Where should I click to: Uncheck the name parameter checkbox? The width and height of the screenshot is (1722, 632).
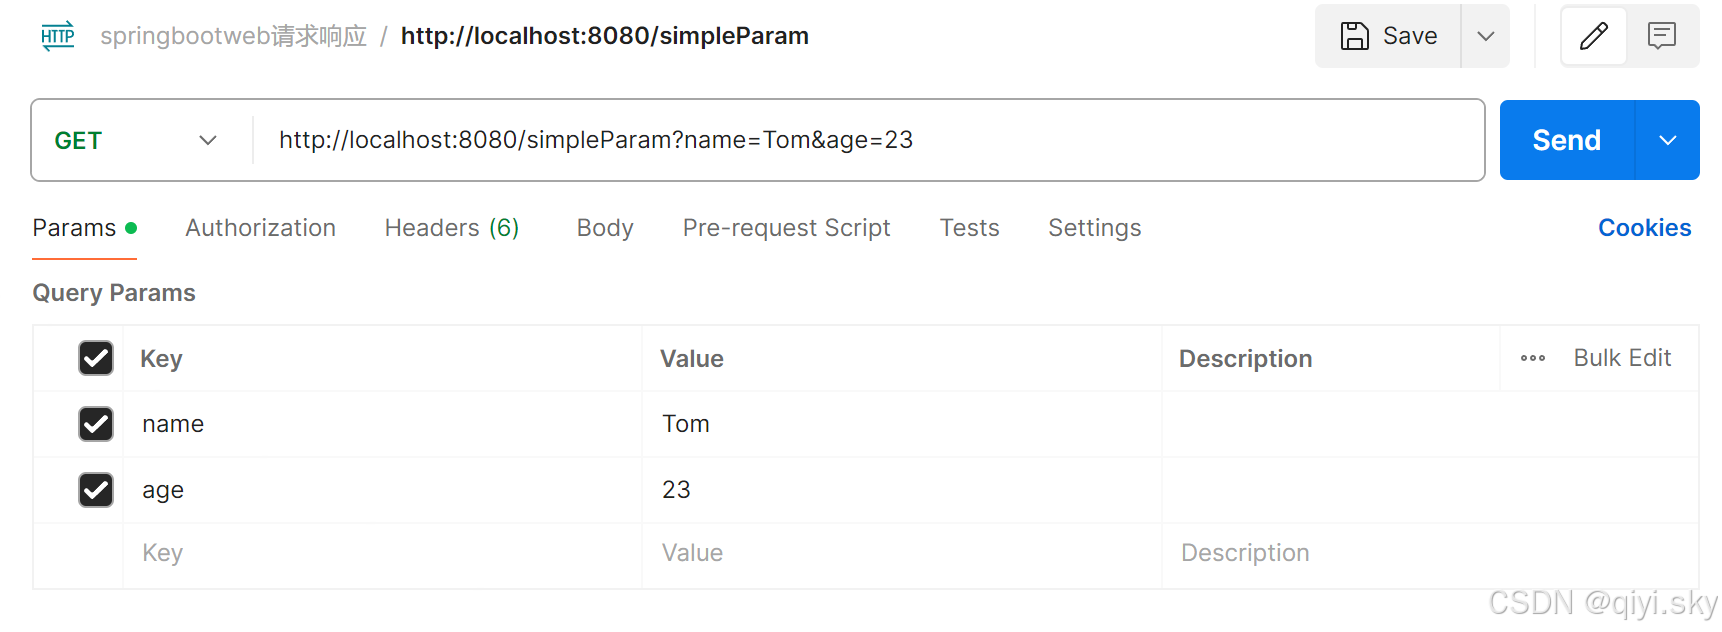coord(96,424)
